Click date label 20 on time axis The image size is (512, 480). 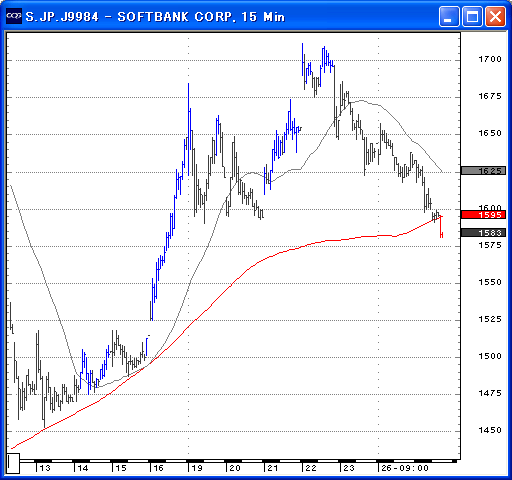235,468
